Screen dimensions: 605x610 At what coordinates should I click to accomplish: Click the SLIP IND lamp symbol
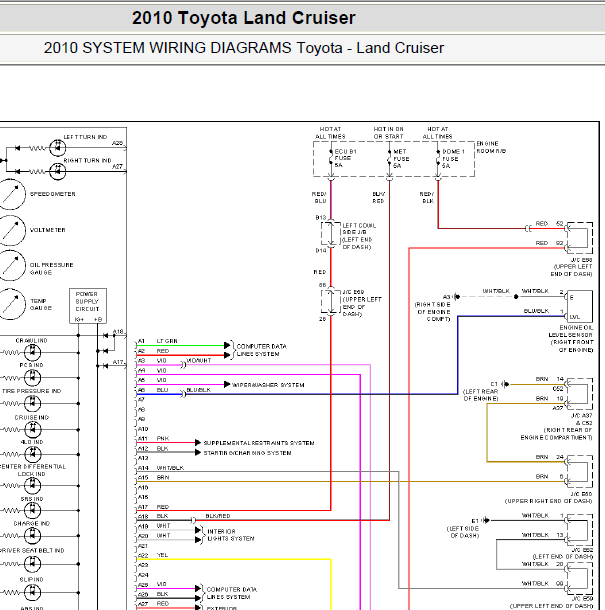[x=32, y=592]
